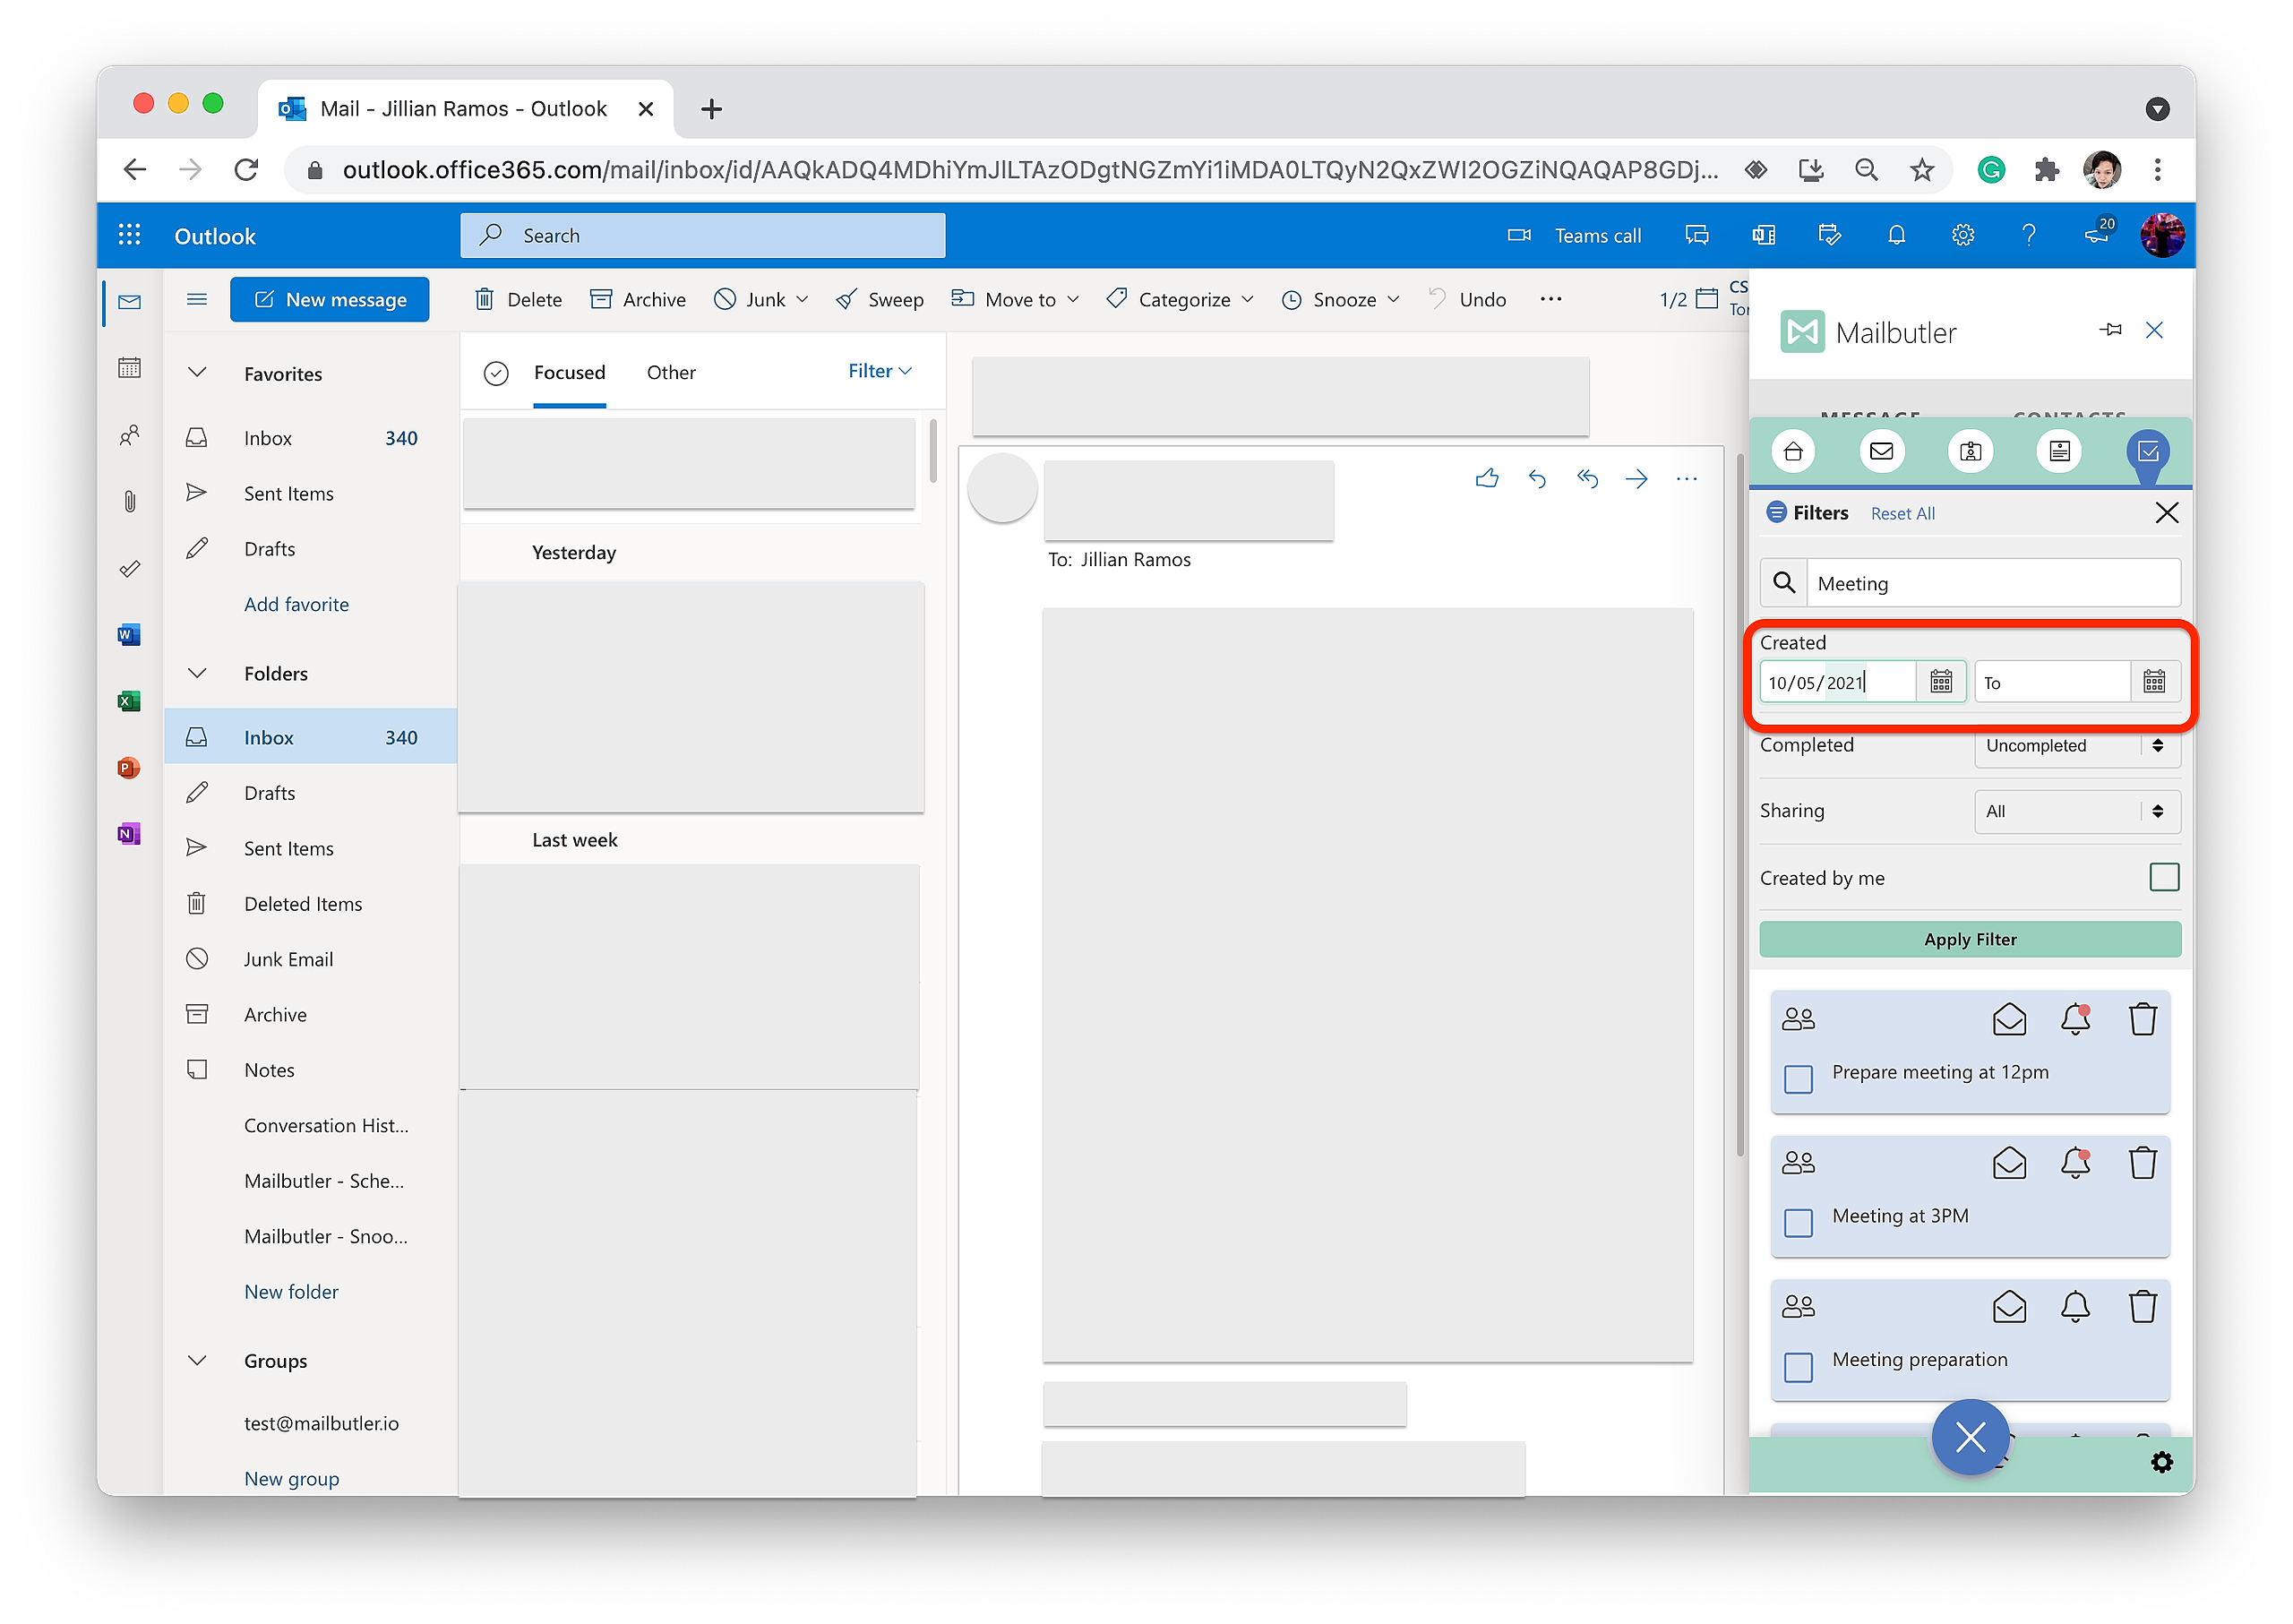2293x1624 pixels.
Task: Click the home/tray icon in Mailbutler panel
Action: coord(1789,451)
